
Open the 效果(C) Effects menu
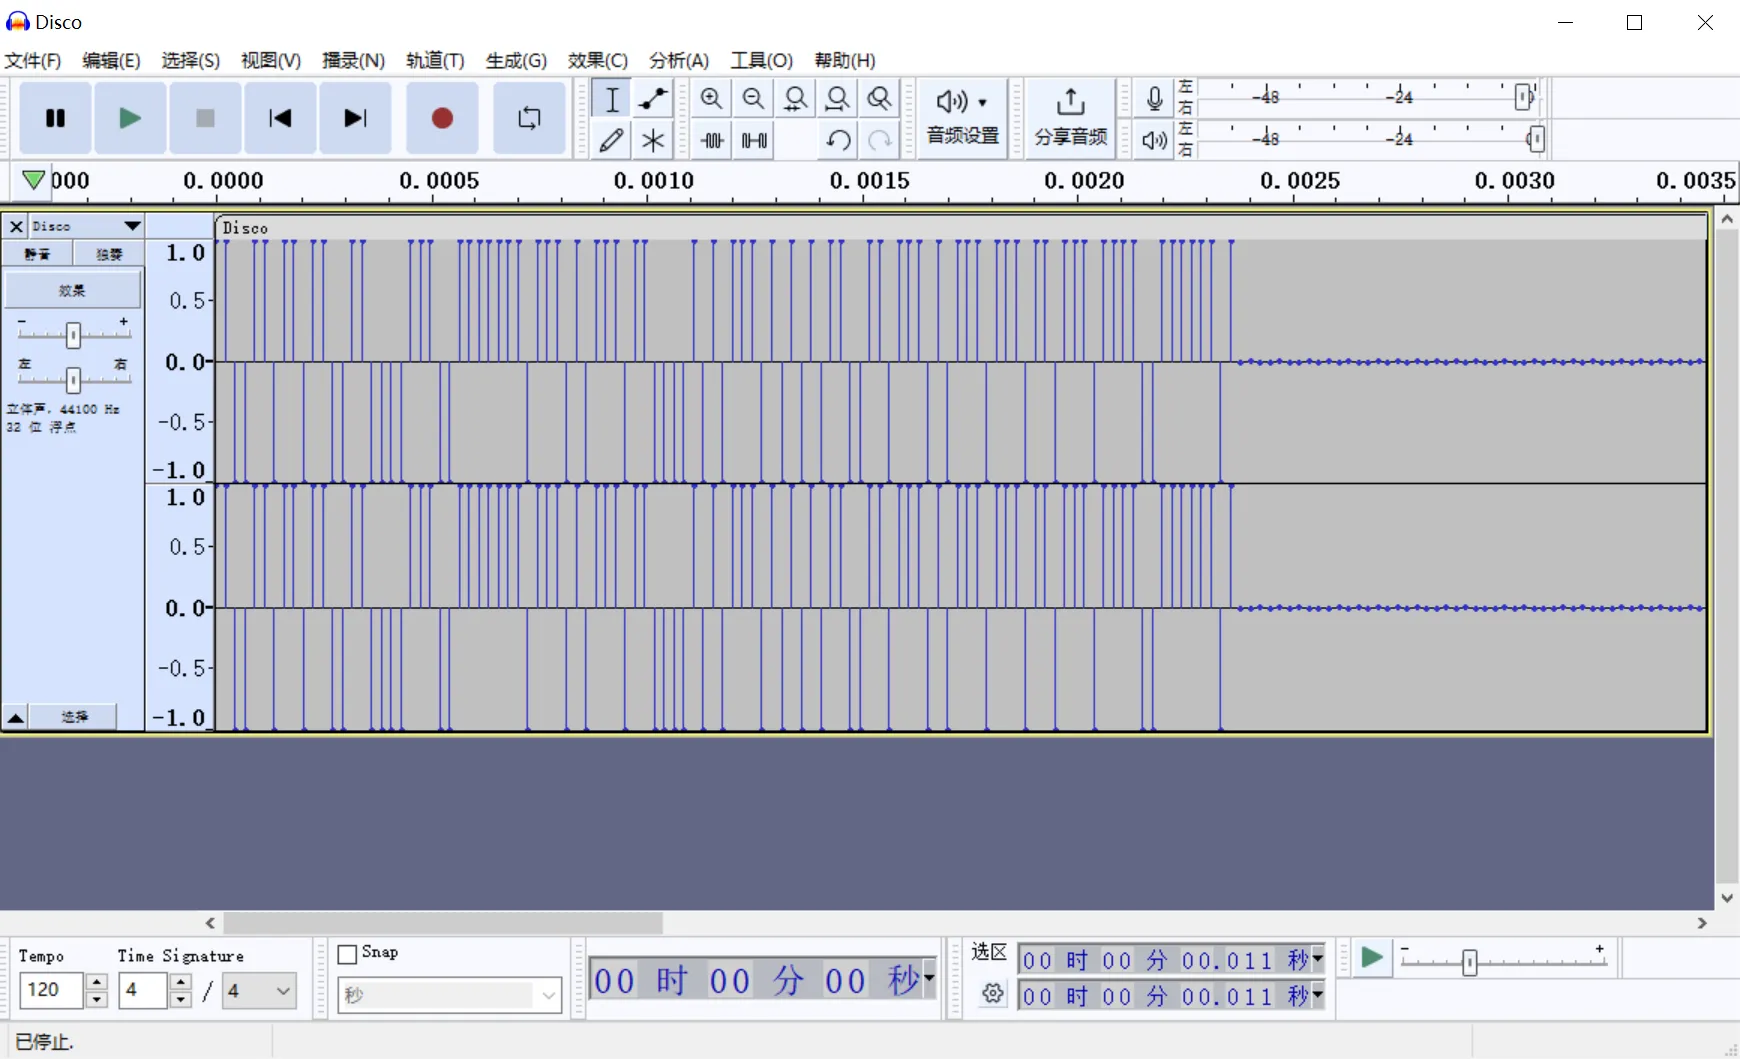coord(597,61)
